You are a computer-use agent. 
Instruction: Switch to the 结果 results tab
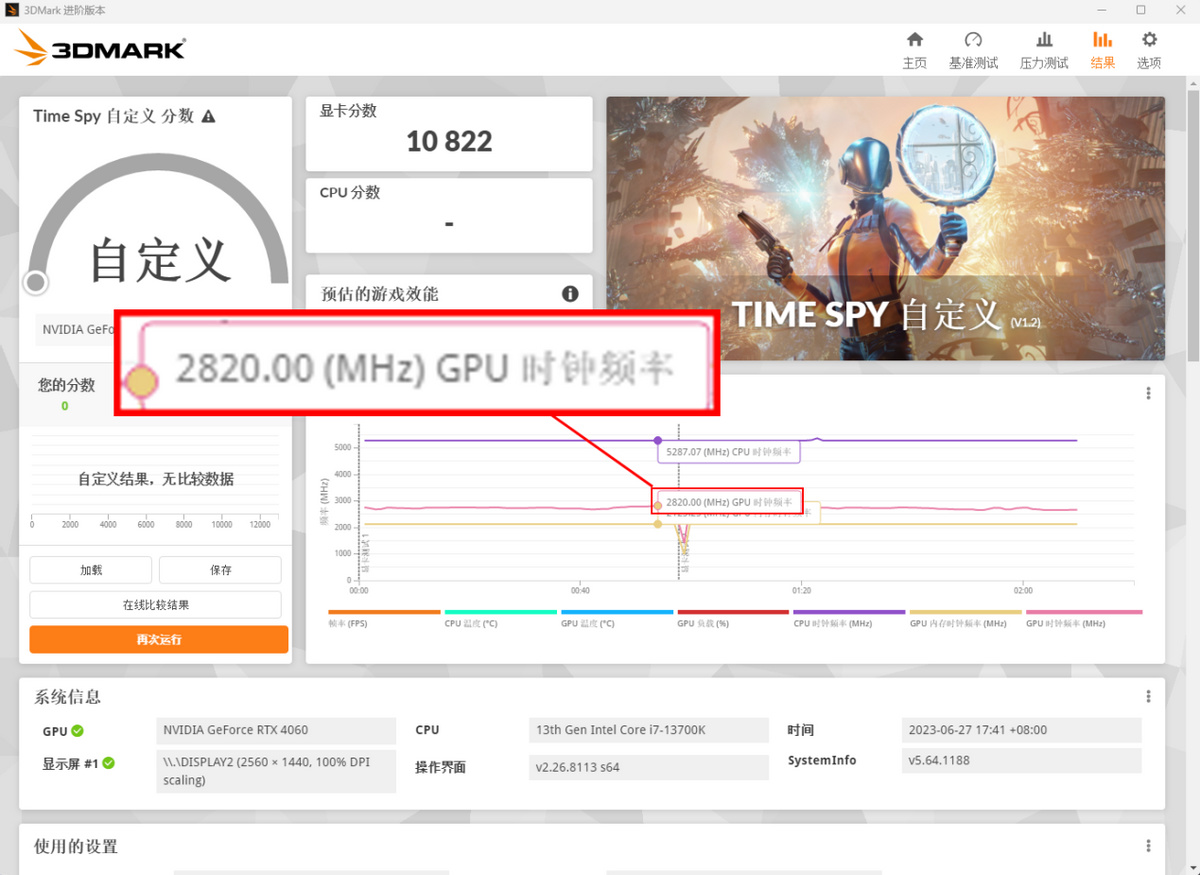click(1102, 51)
